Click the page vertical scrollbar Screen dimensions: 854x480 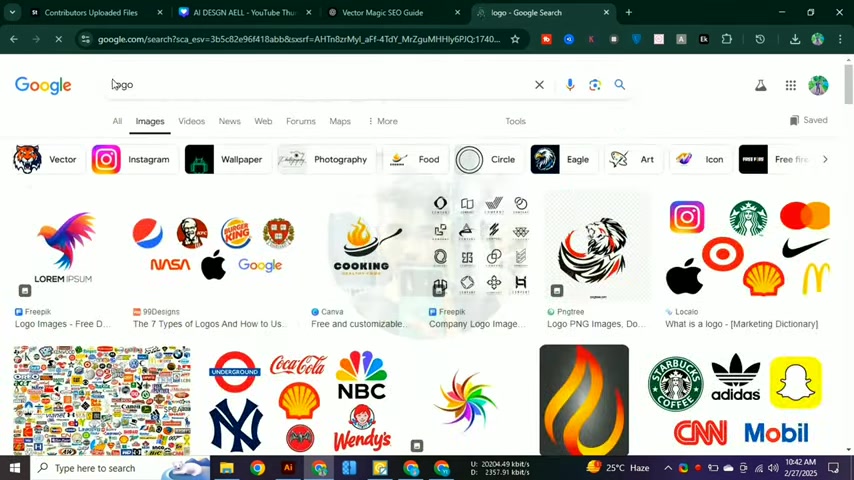click(849, 82)
